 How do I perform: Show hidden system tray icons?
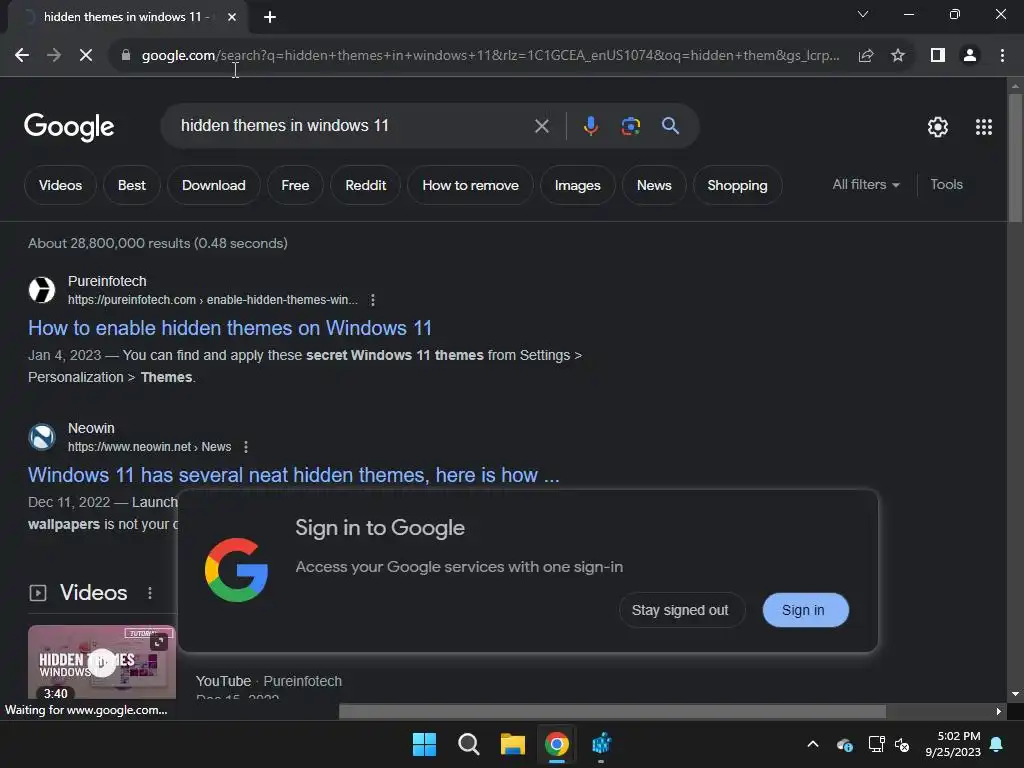point(813,744)
